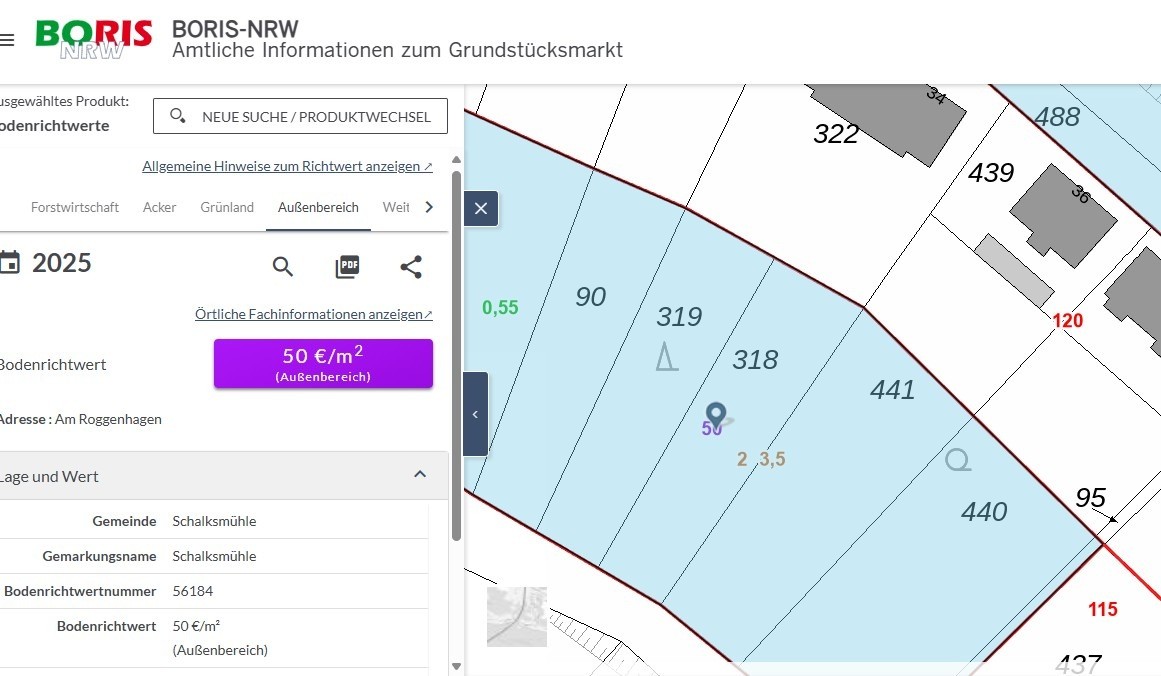Select the Grünland tab
This screenshot has width=1161, height=676.
(x=227, y=207)
